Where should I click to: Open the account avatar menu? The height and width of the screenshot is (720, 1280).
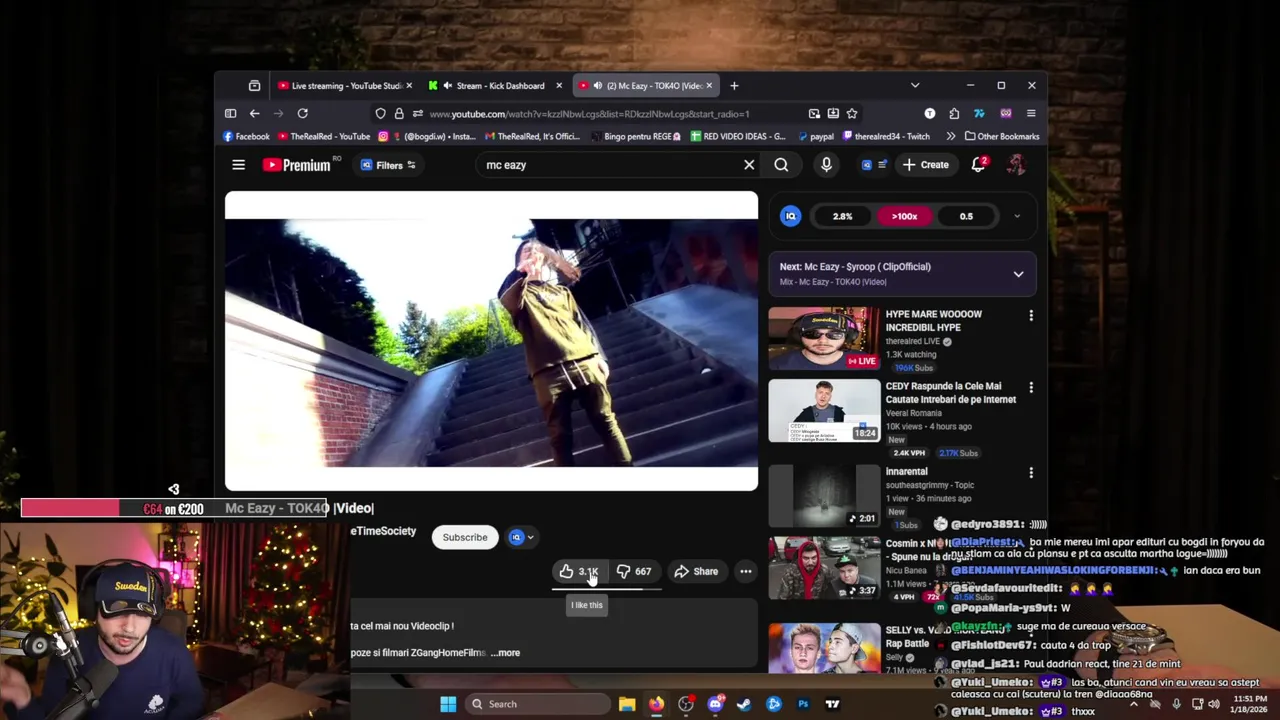coord(1016,165)
